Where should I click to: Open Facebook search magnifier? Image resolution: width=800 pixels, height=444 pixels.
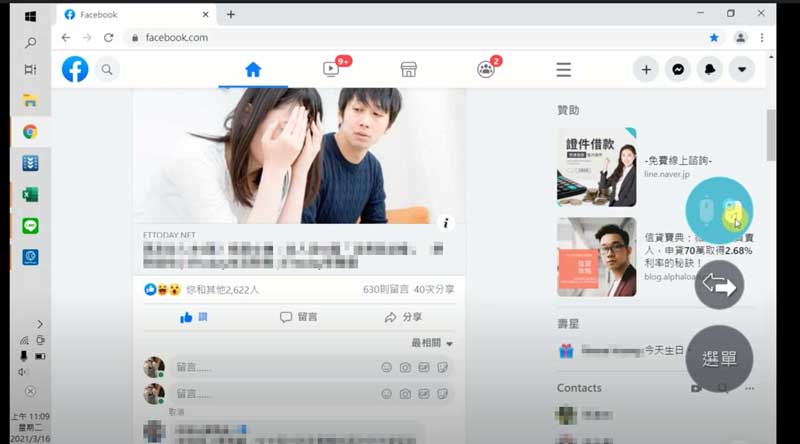(x=107, y=69)
